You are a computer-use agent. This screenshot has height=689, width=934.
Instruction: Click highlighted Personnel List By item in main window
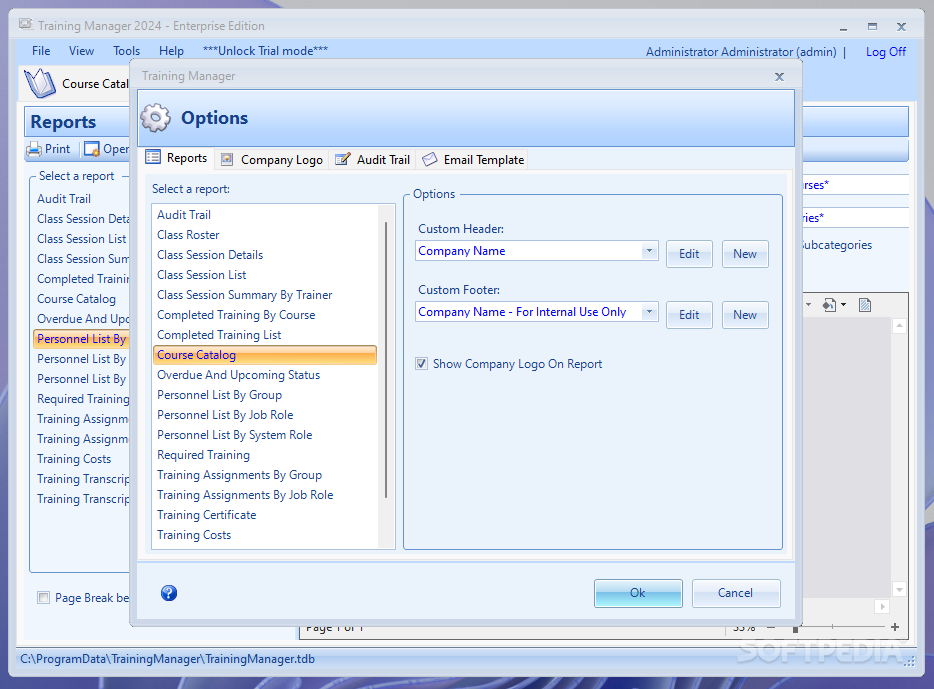tap(82, 338)
